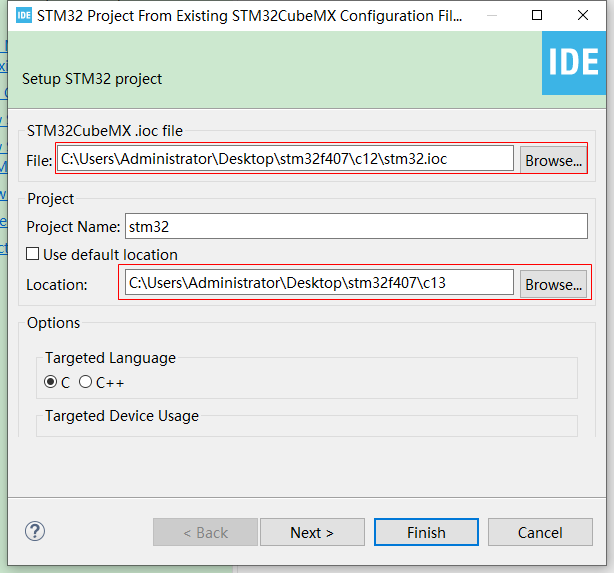Browse for the project location
The width and height of the screenshot is (614, 573).
pyautogui.click(x=553, y=284)
